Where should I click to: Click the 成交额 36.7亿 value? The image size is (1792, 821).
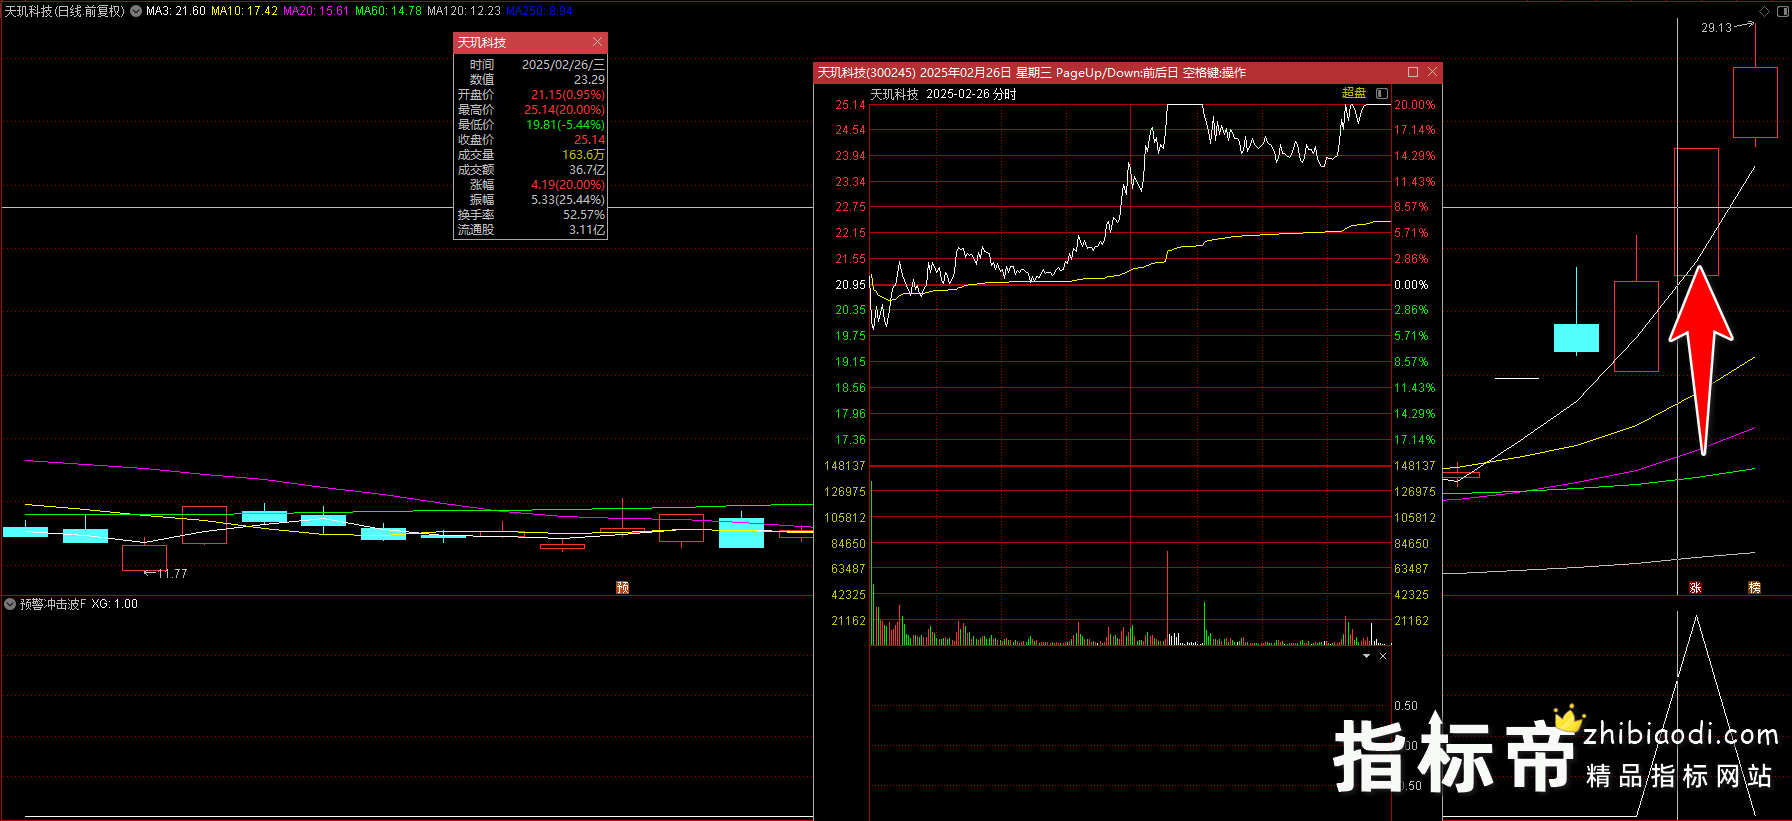587,170
